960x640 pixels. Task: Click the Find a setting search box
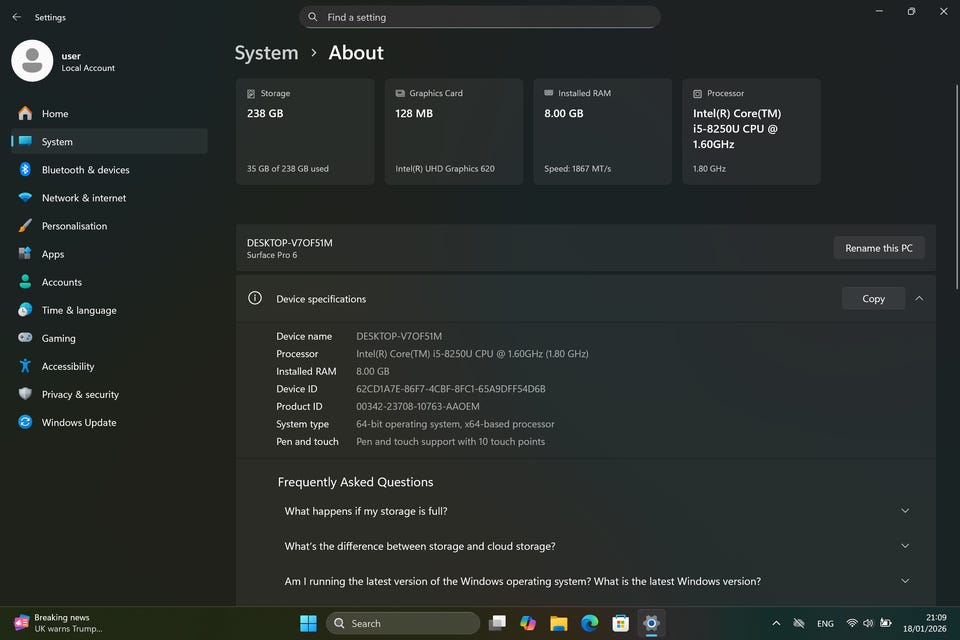[479, 17]
